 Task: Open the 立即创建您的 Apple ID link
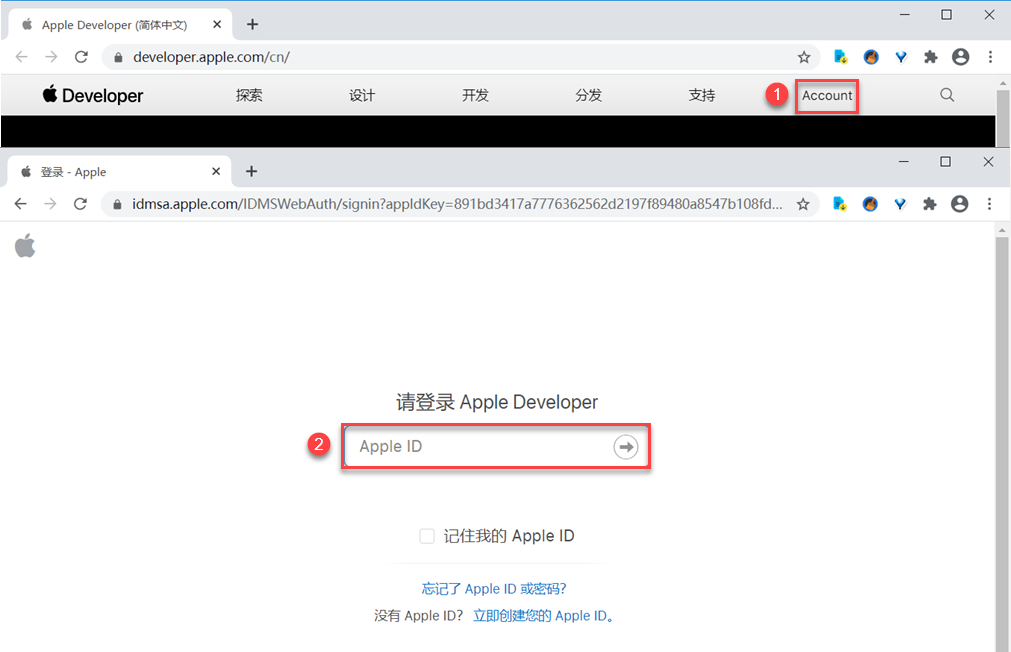point(543,615)
